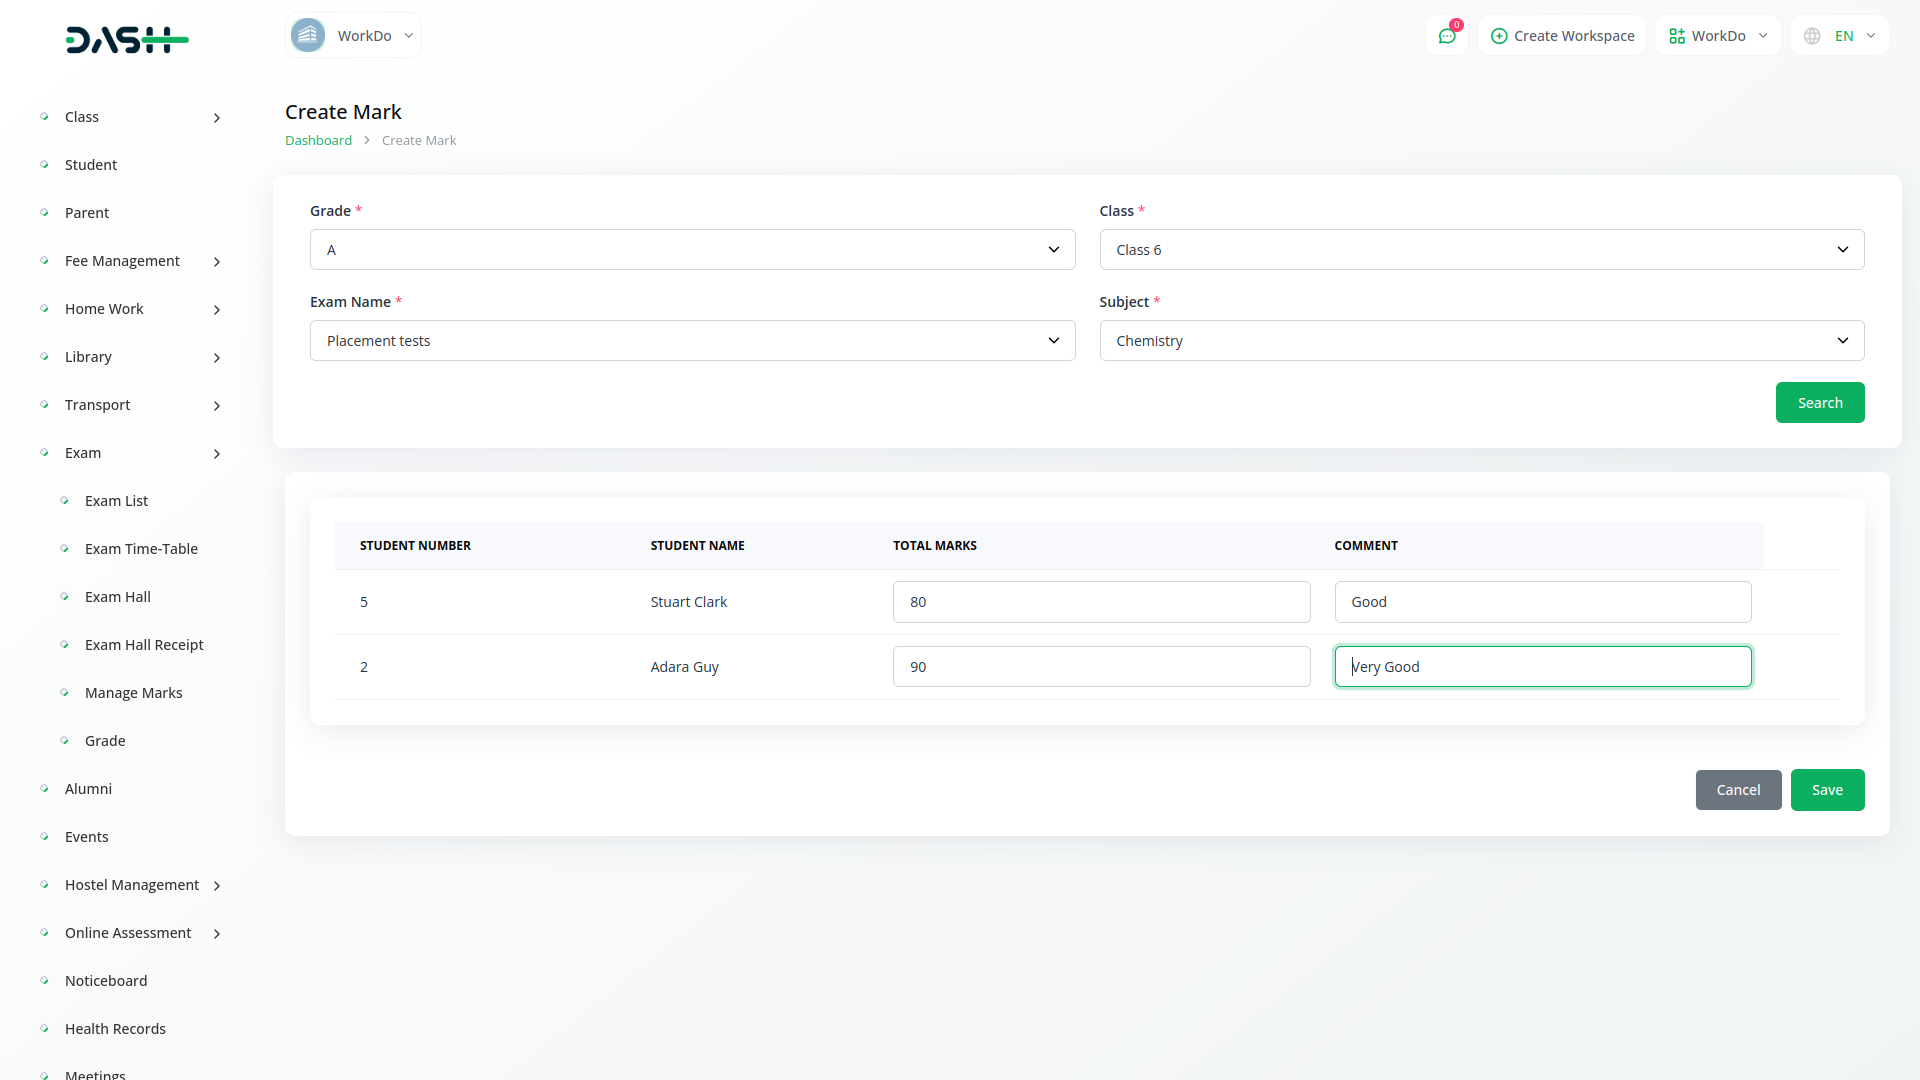Click the WorkDo workspace avatar icon
Screen dimensions: 1920x1080
pos(308,36)
